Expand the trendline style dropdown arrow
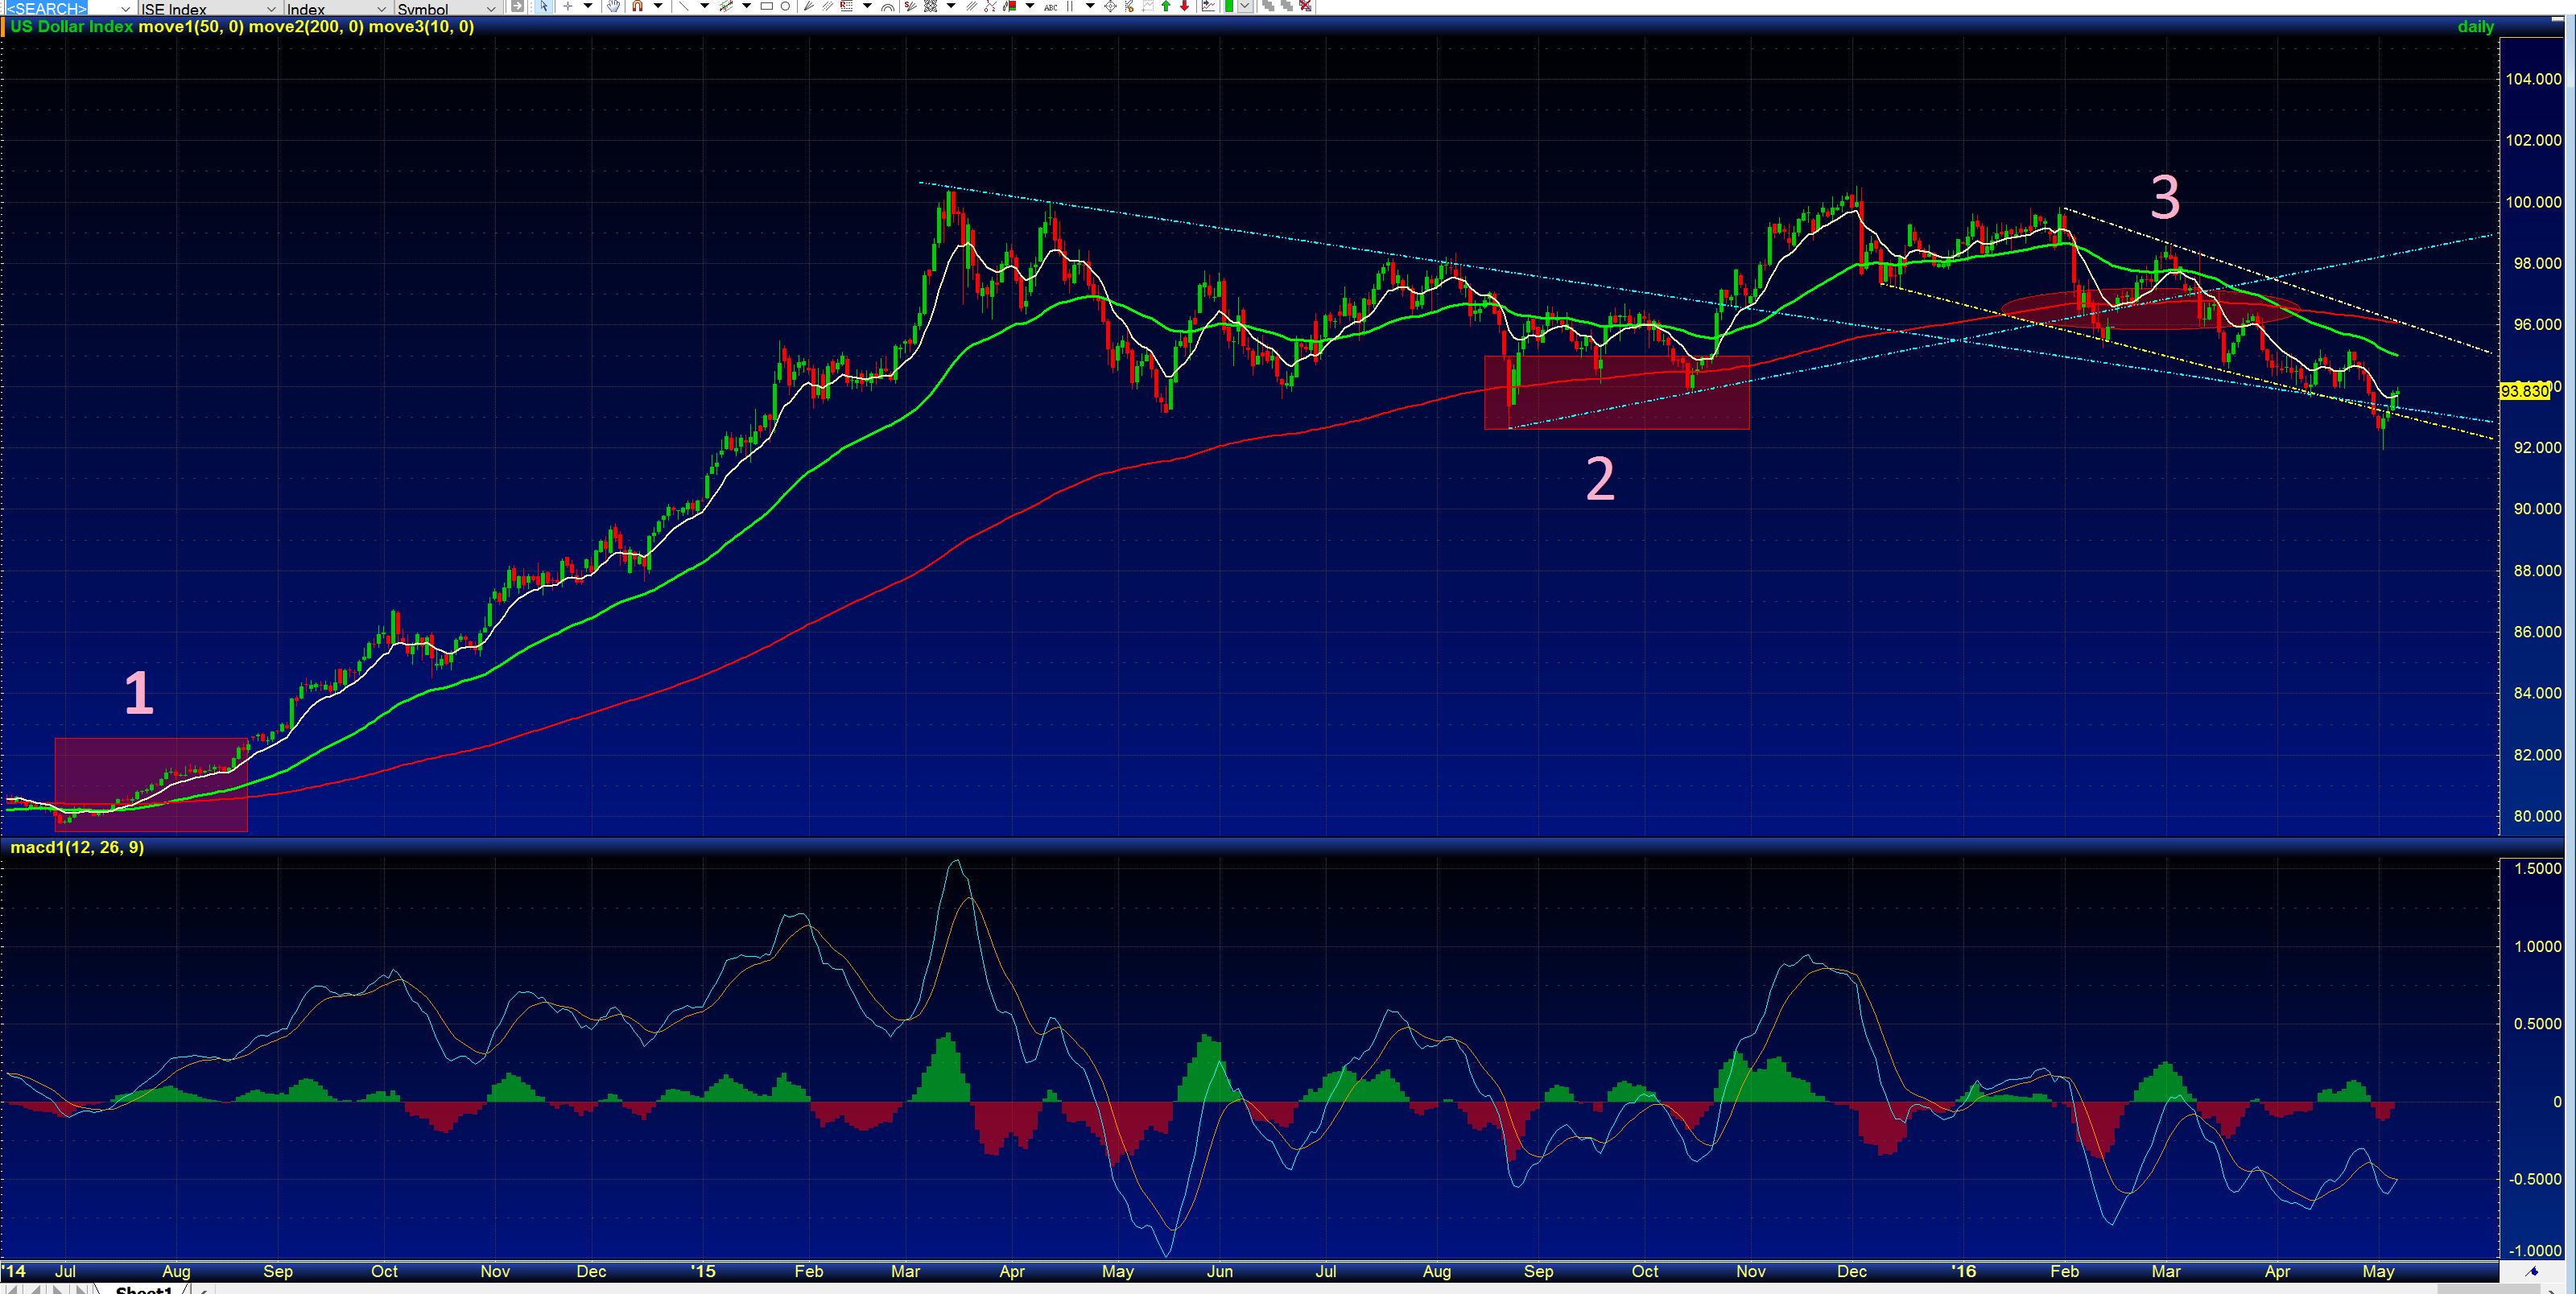 tap(704, 7)
